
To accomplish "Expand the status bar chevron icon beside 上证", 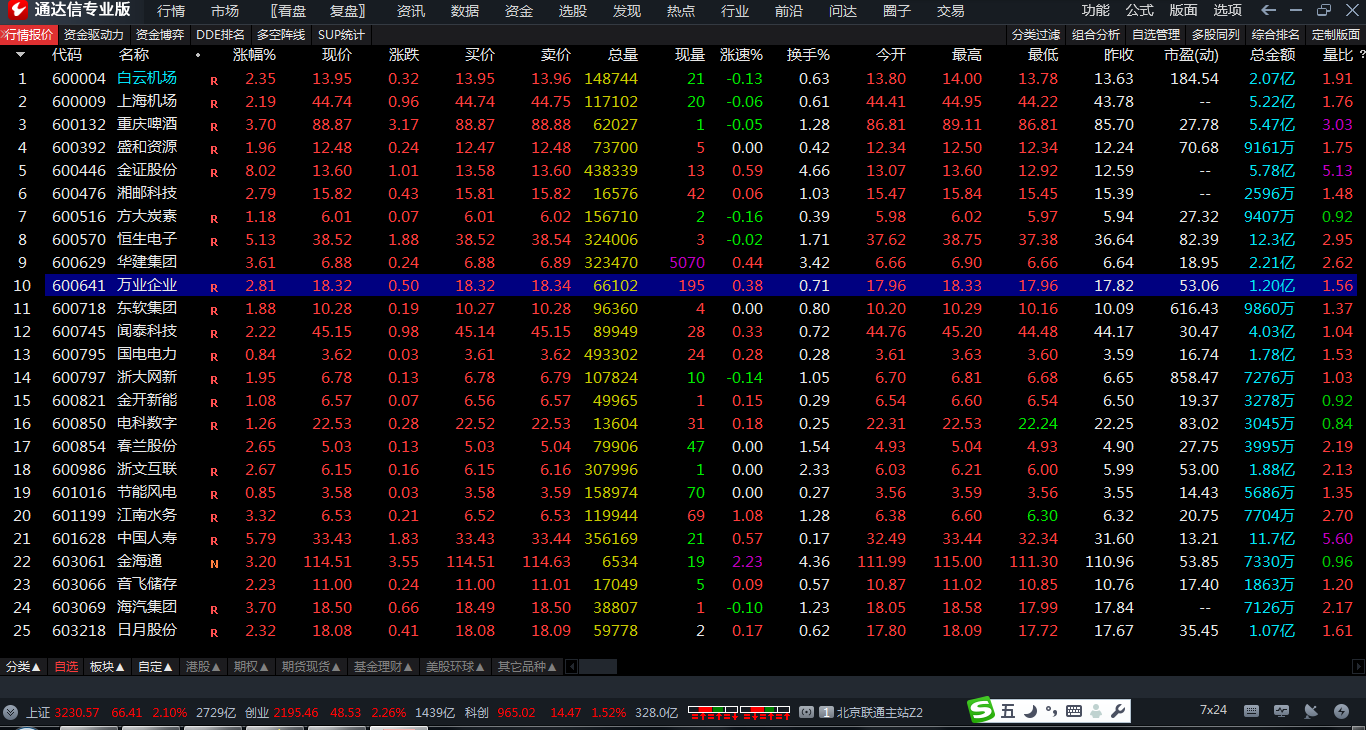I will click(x=10, y=712).
